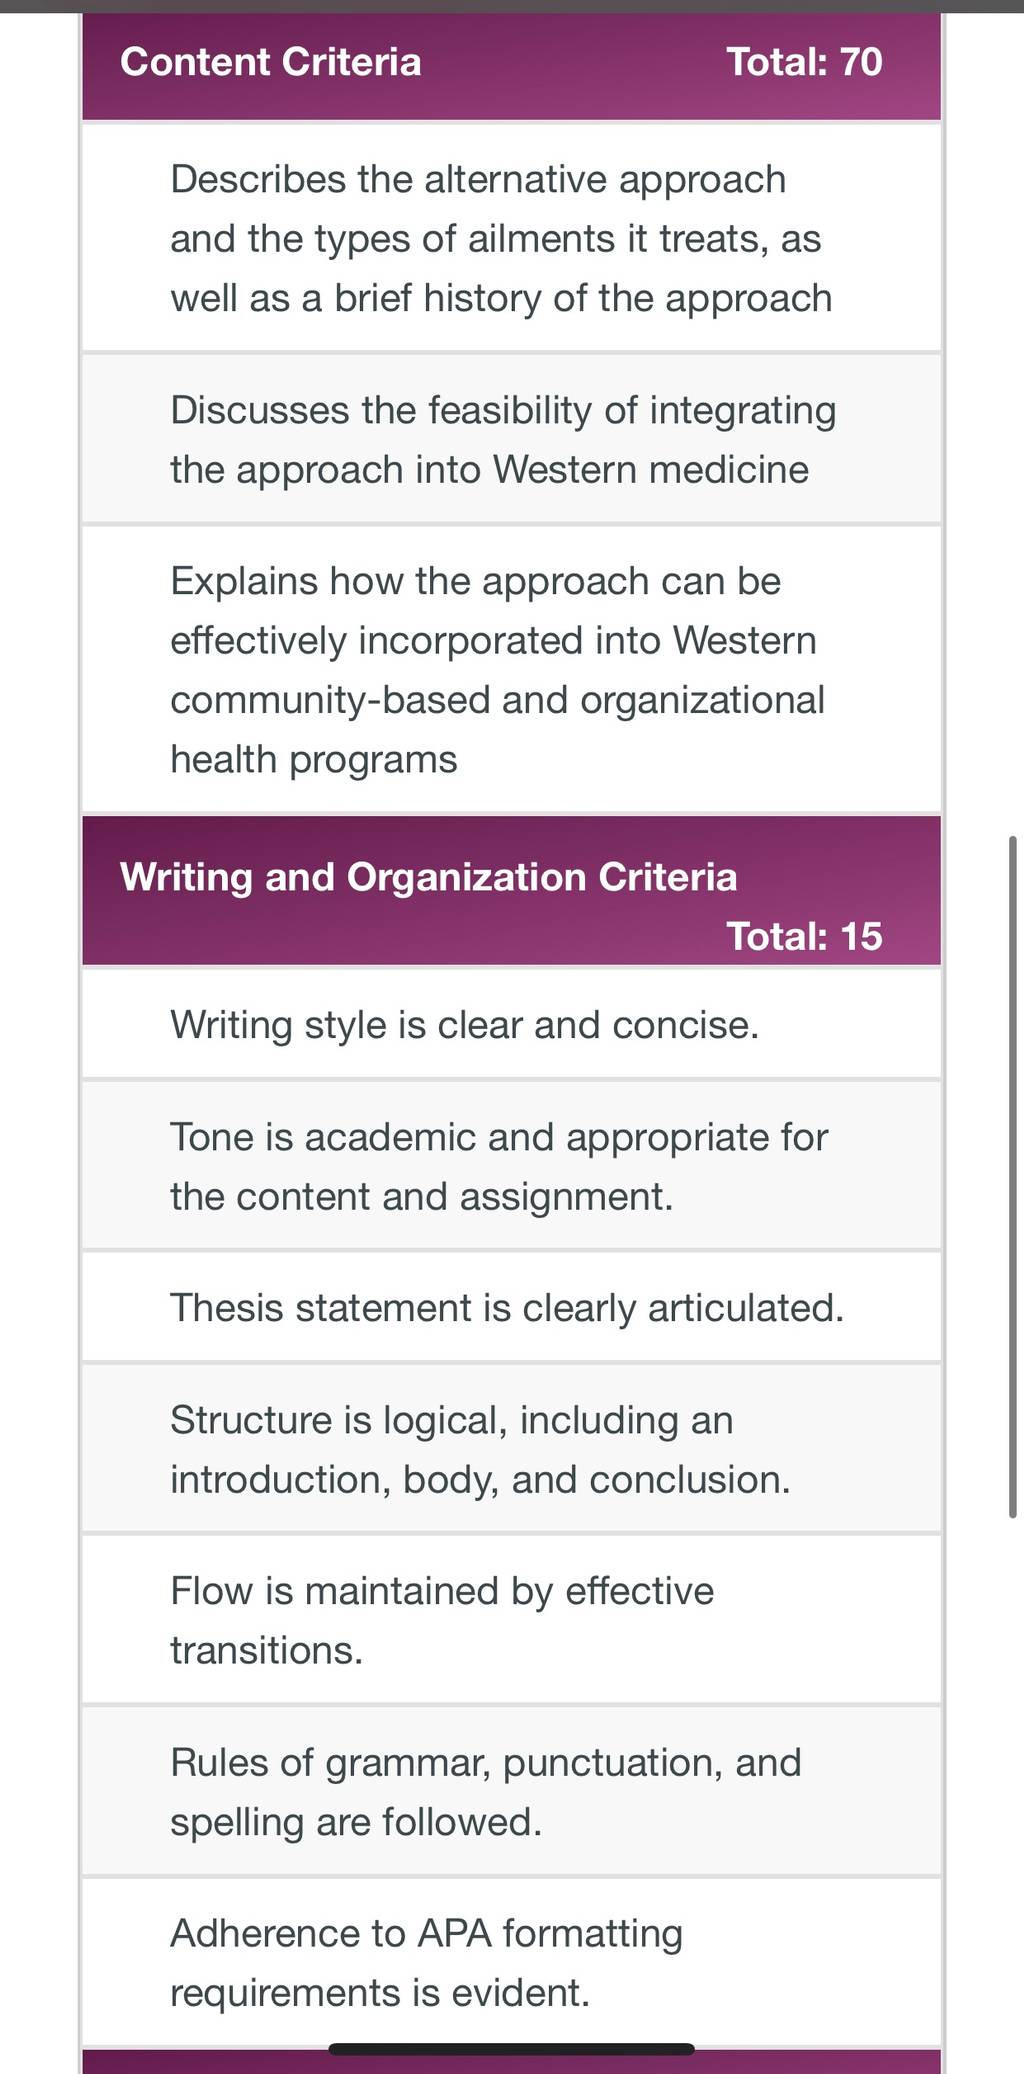The height and width of the screenshot is (2074, 1024).
Task: Tap the home indicator bar at the bottom
Action: click(511, 2049)
